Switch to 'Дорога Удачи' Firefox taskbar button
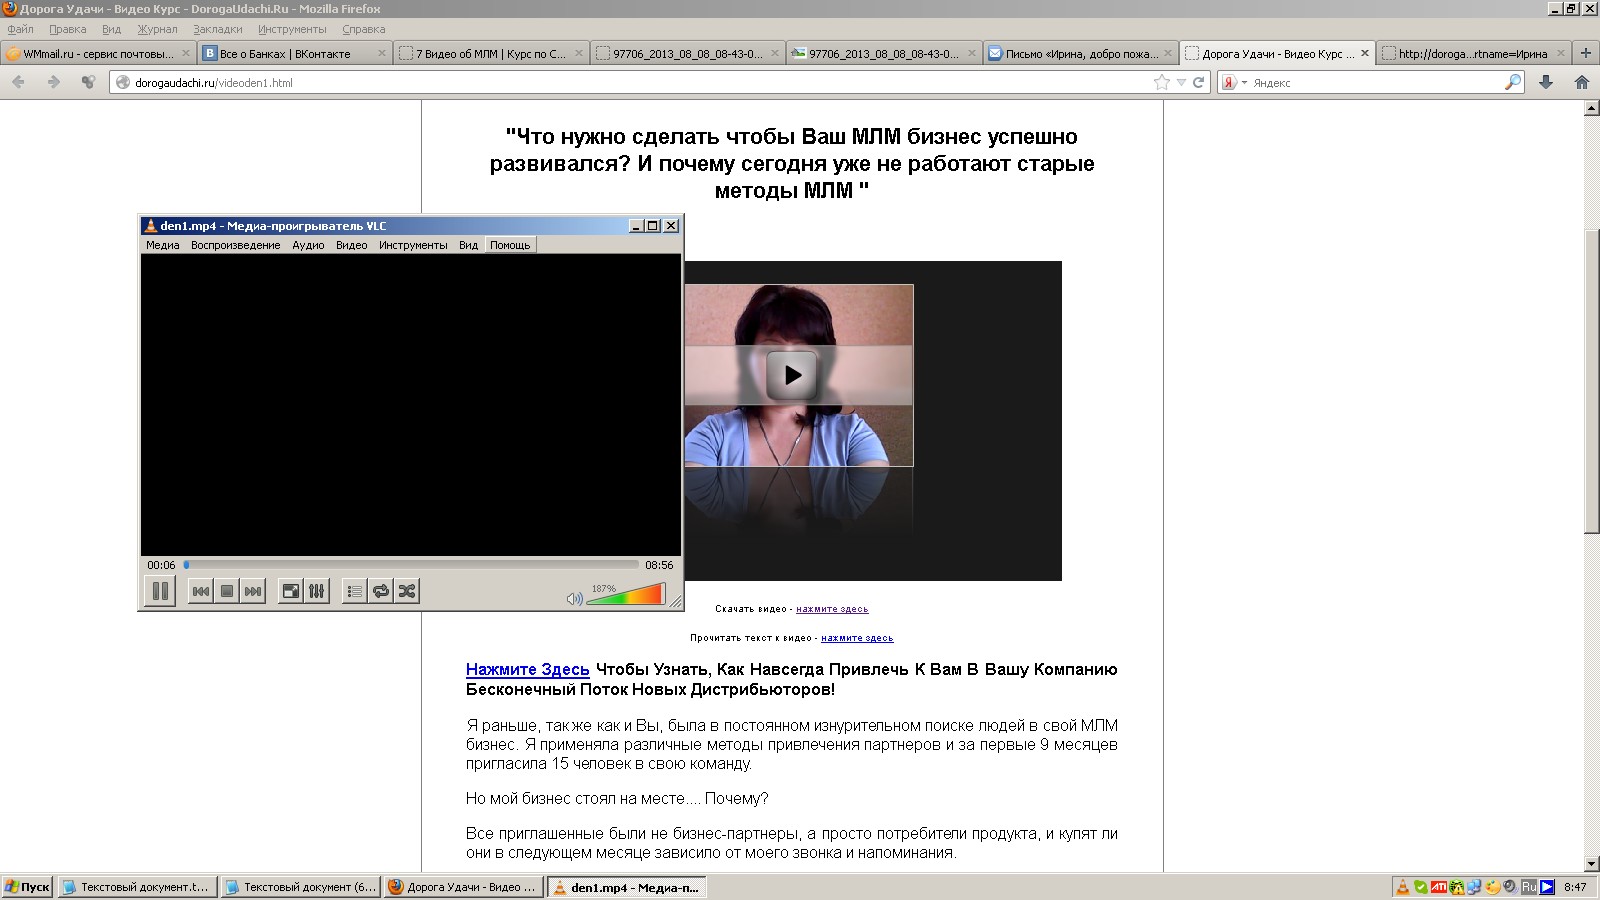The height and width of the screenshot is (900, 1600). [463, 887]
